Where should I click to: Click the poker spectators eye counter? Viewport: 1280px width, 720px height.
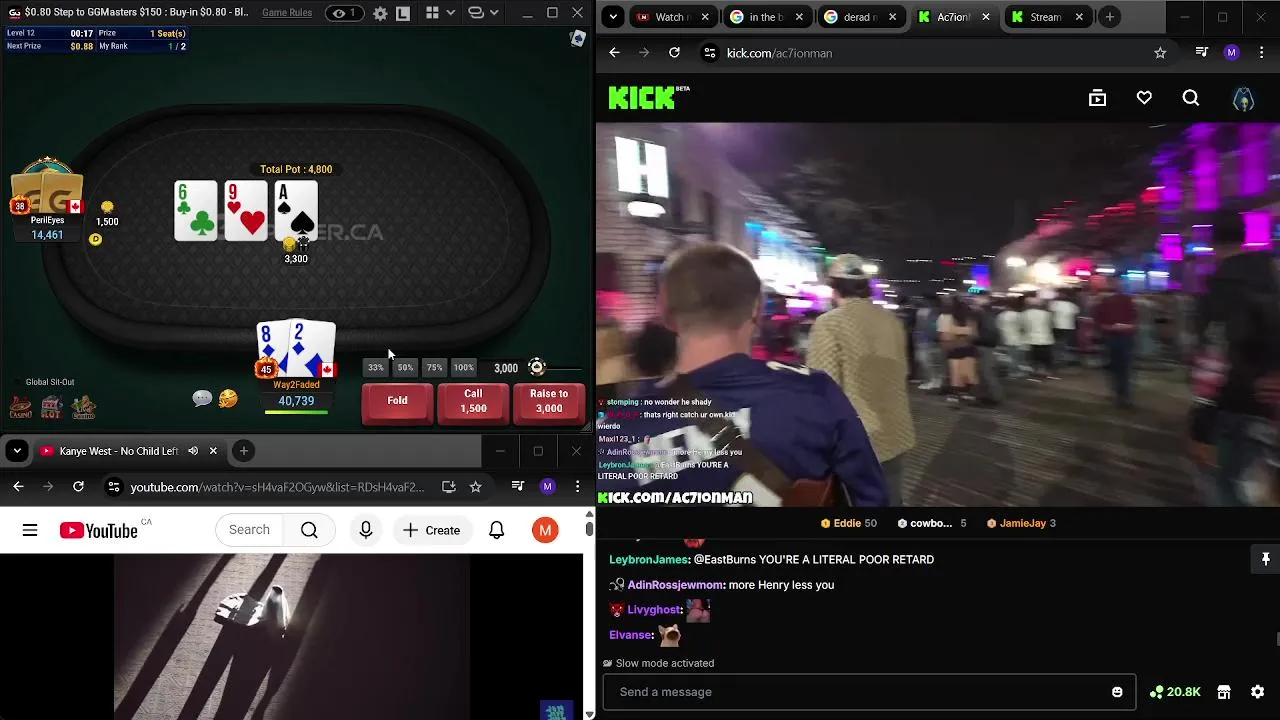[x=344, y=13]
